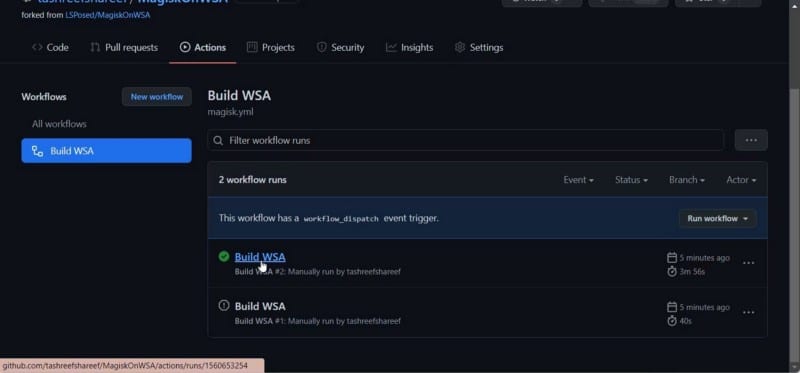Click the search icon in the filter box
Viewport: 800px width, 373px height.
click(218, 140)
